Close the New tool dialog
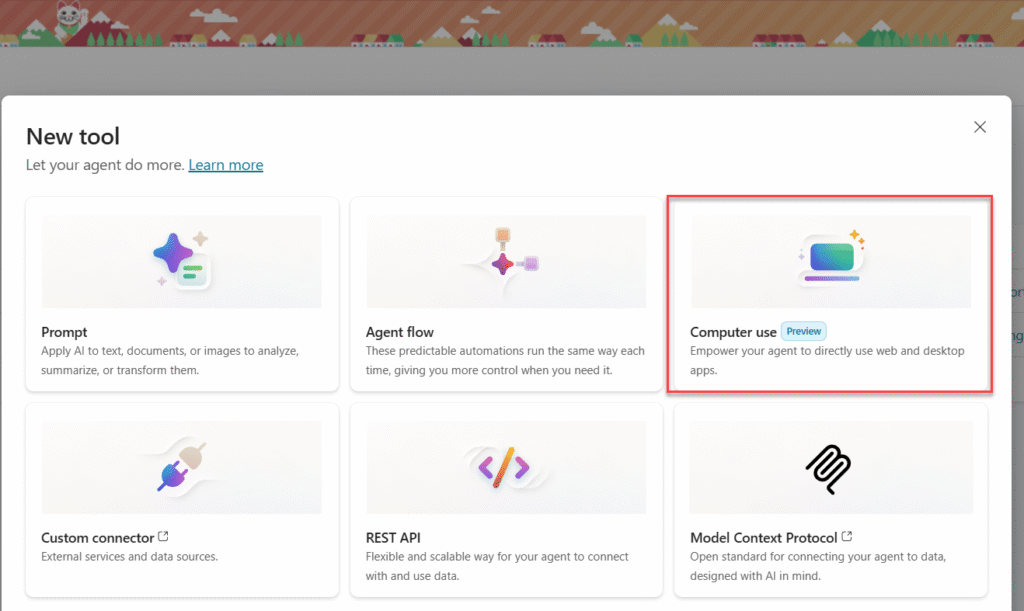 [980, 127]
